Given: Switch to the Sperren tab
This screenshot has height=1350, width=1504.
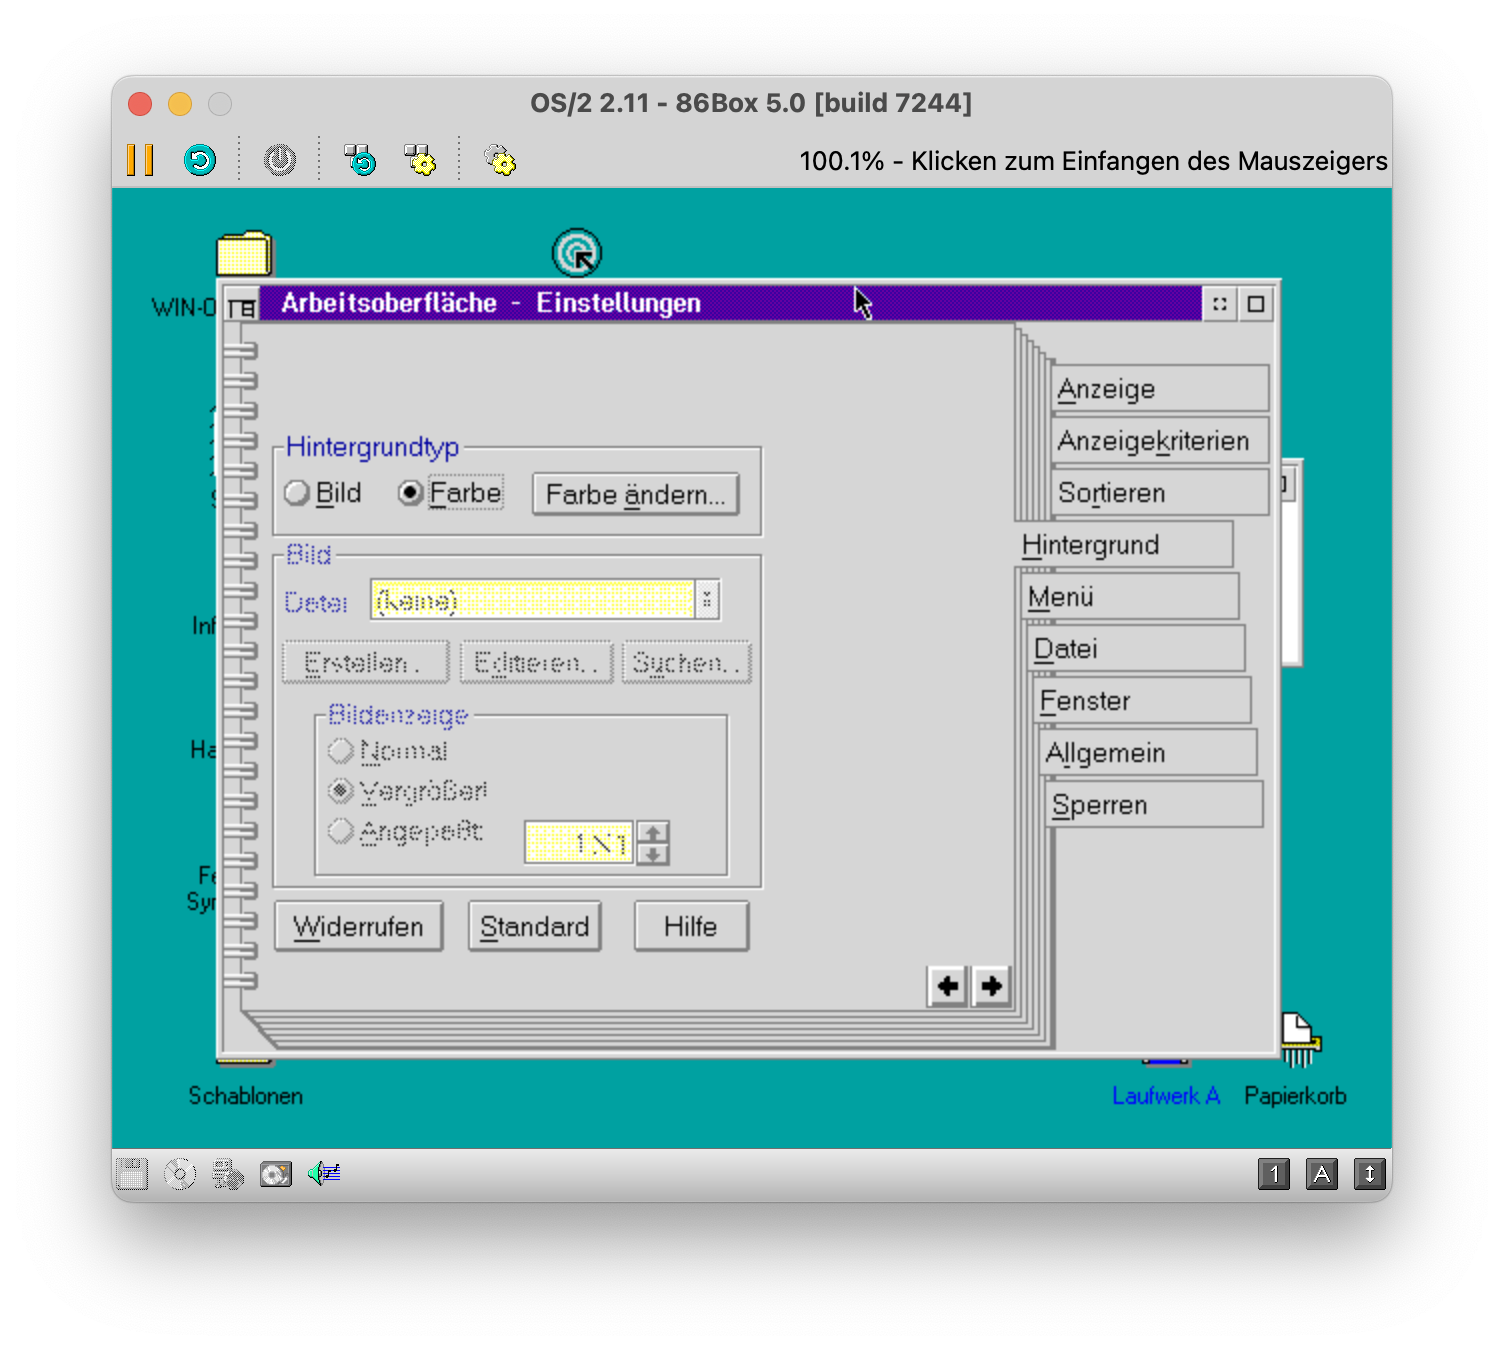Looking at the screenshot, I should (1155, 805).
